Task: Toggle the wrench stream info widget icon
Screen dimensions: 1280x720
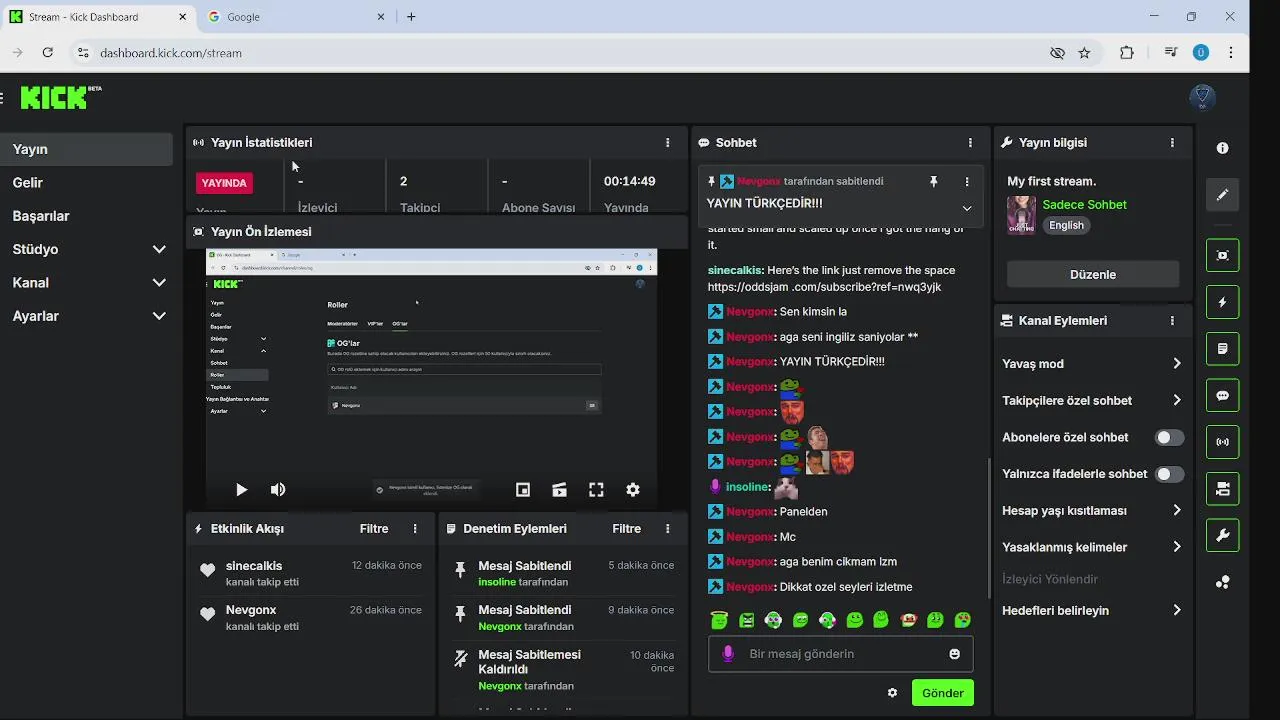Action: 1222,535
